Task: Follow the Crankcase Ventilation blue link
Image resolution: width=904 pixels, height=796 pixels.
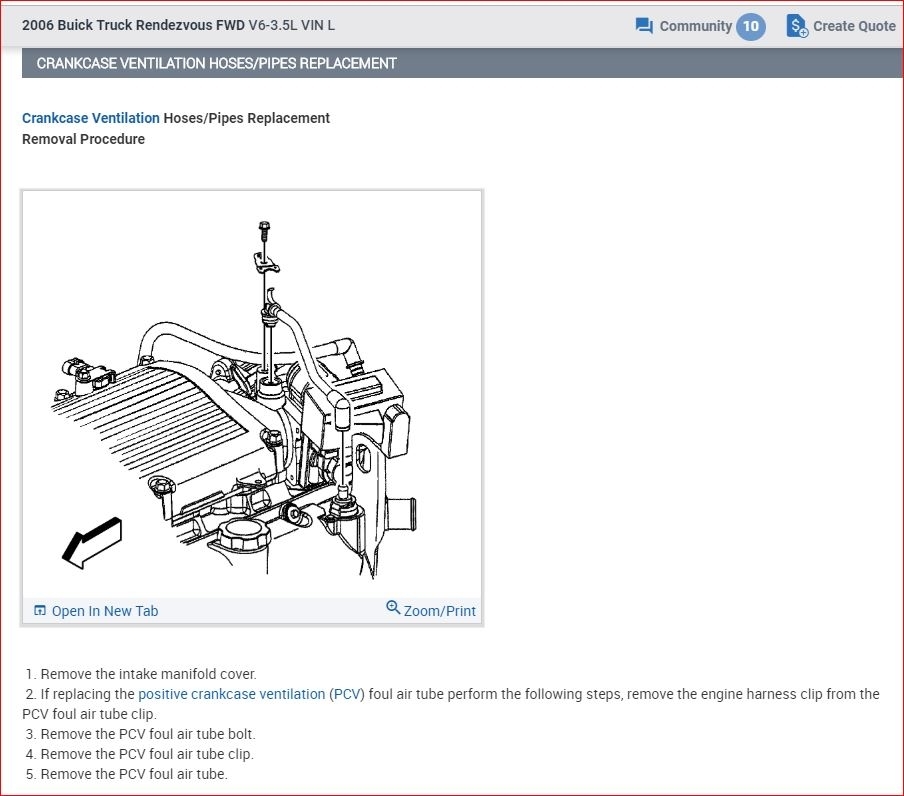Action: pyautogui.click(x=91, y=118)
